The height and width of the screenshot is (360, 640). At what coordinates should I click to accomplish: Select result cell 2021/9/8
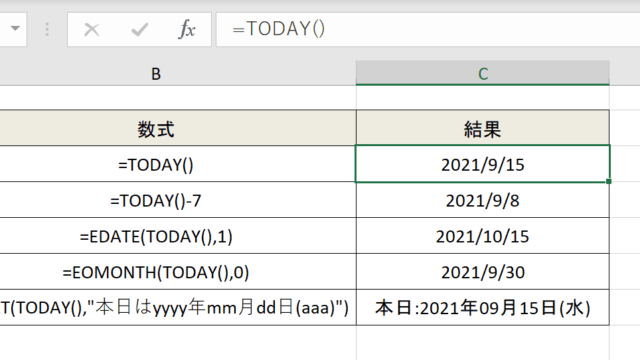pyautogui.click(x=483, y=200)
